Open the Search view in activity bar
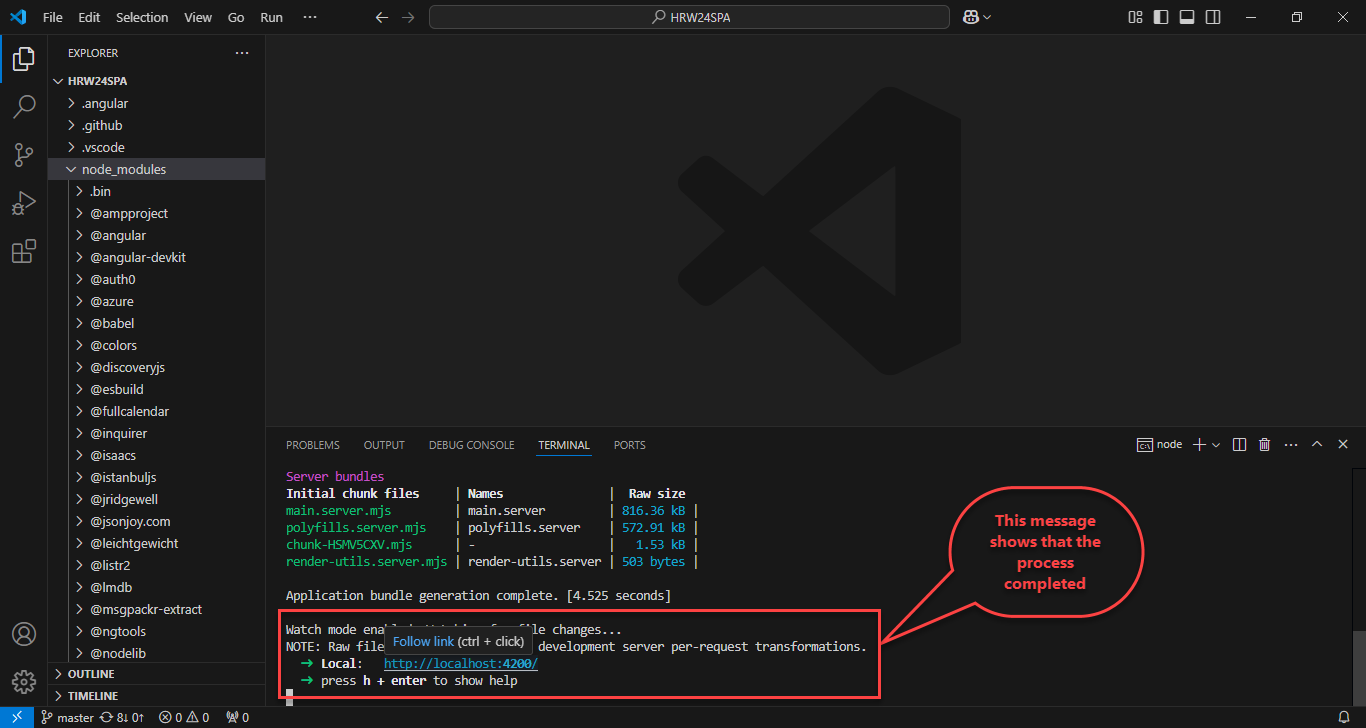1366x728 pixels. 24,106
